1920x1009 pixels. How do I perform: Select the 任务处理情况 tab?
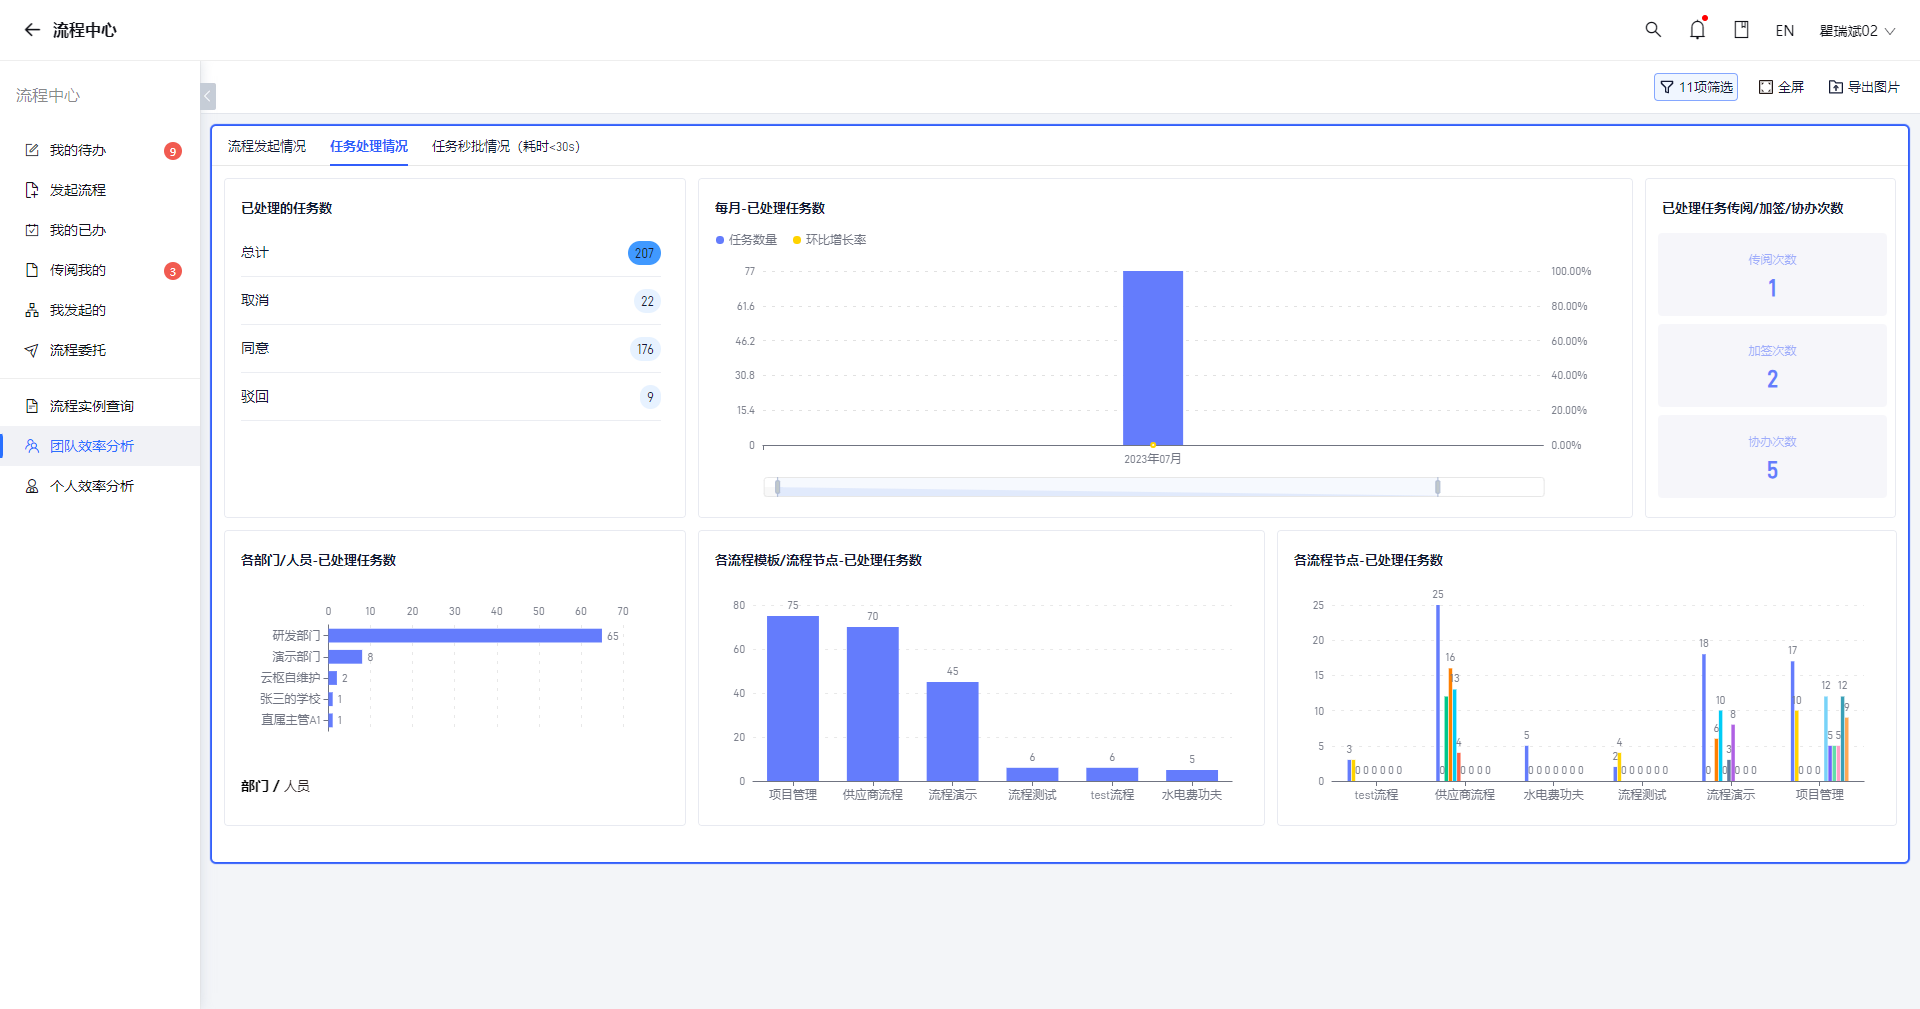tap(369, 146)
